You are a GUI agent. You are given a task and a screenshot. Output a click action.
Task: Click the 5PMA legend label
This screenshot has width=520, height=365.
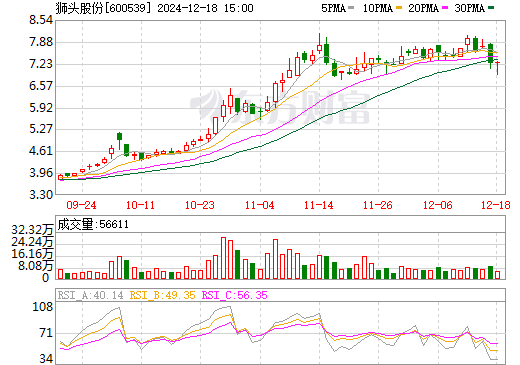[x=333, y=8]
